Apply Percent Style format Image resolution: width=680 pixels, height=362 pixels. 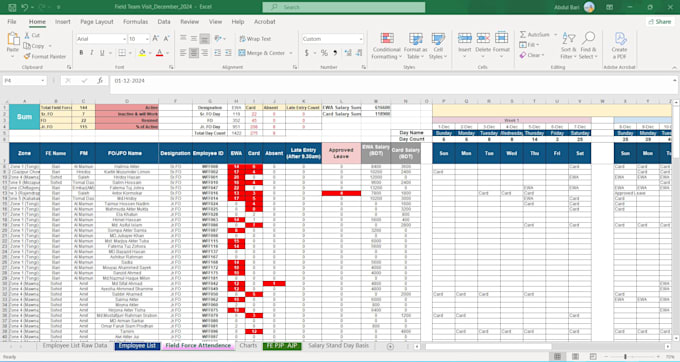pos(324,53)
